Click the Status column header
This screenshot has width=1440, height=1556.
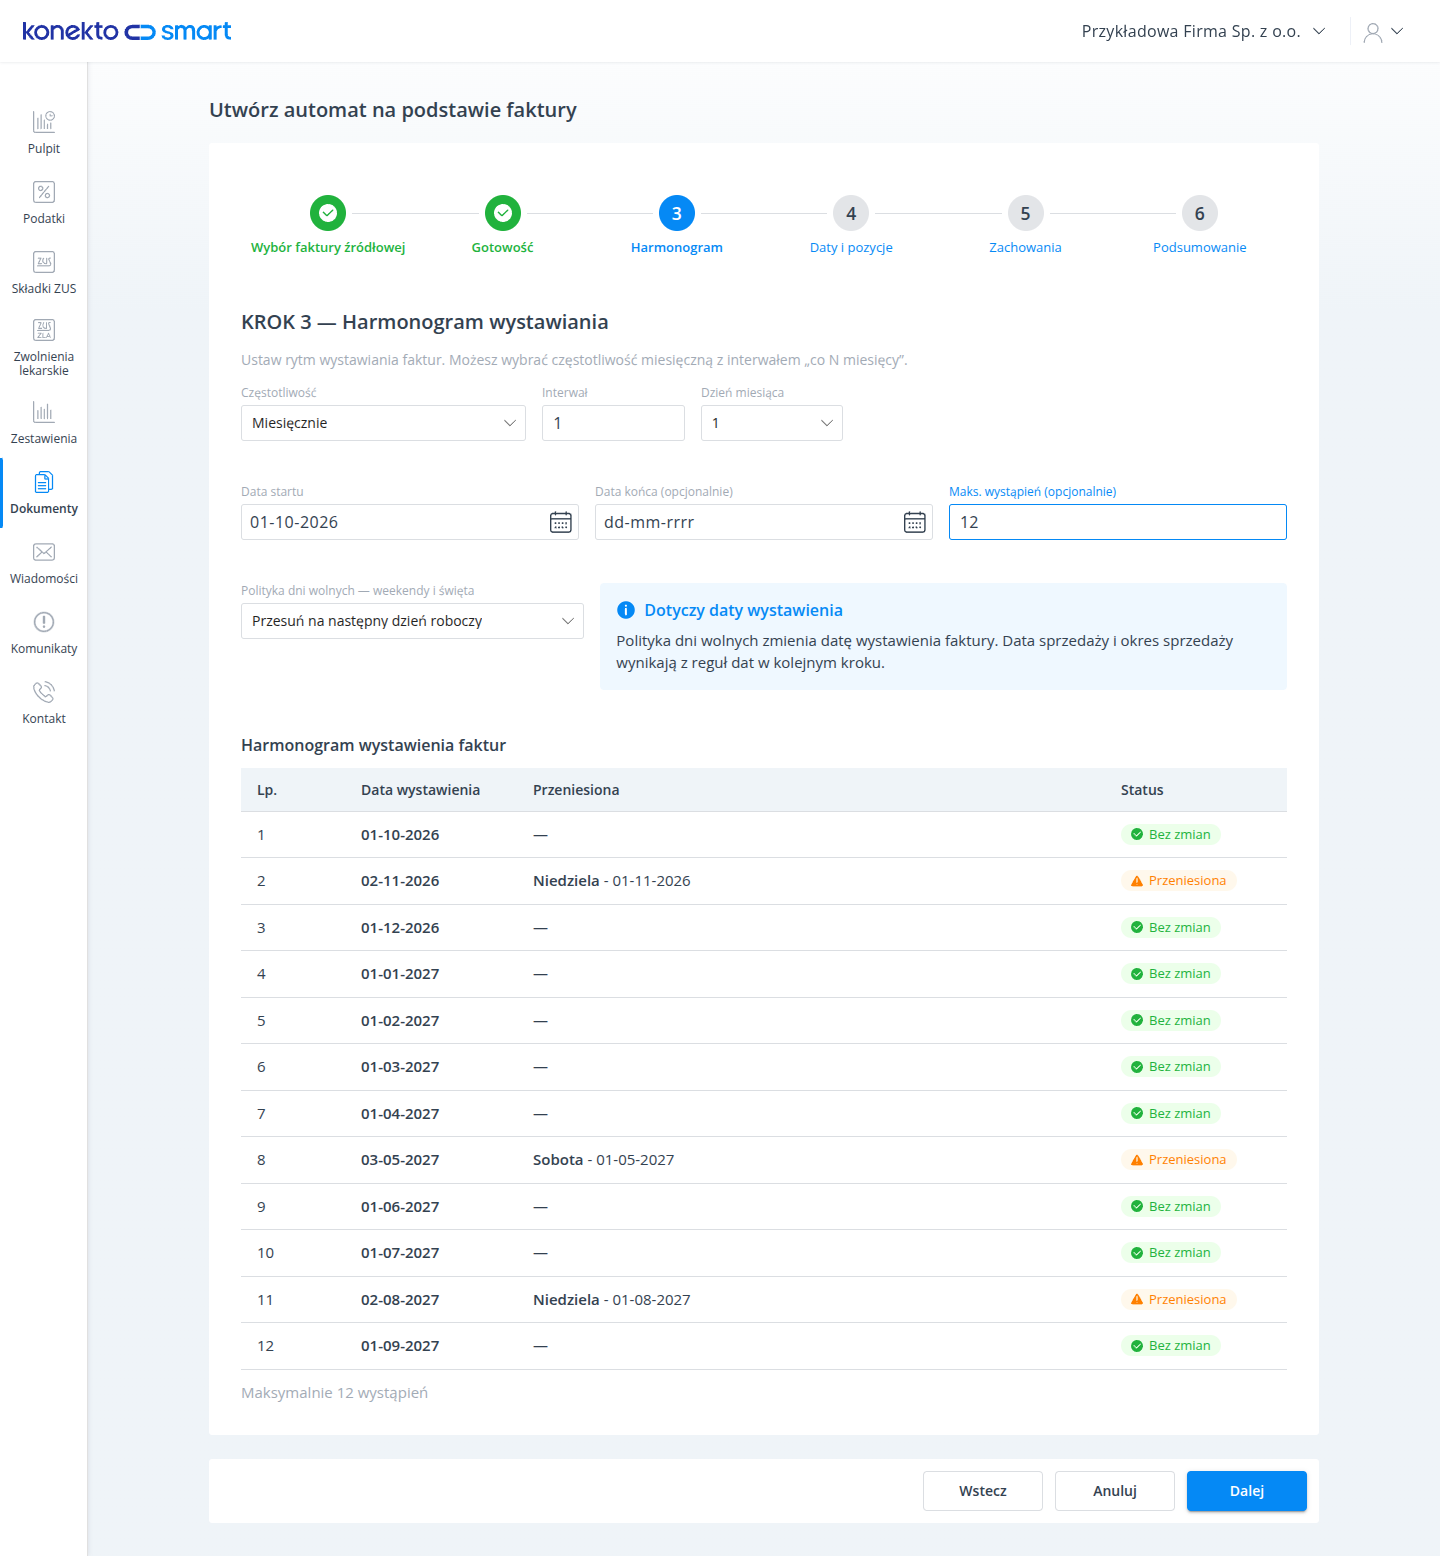[x=1142, y=790]
